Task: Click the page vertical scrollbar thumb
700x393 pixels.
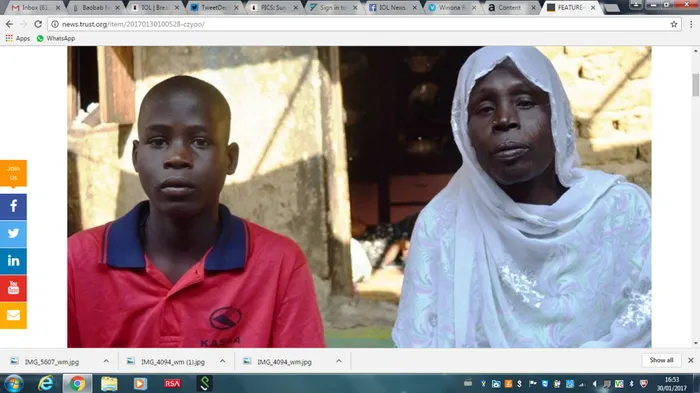Action: [696, 85]
